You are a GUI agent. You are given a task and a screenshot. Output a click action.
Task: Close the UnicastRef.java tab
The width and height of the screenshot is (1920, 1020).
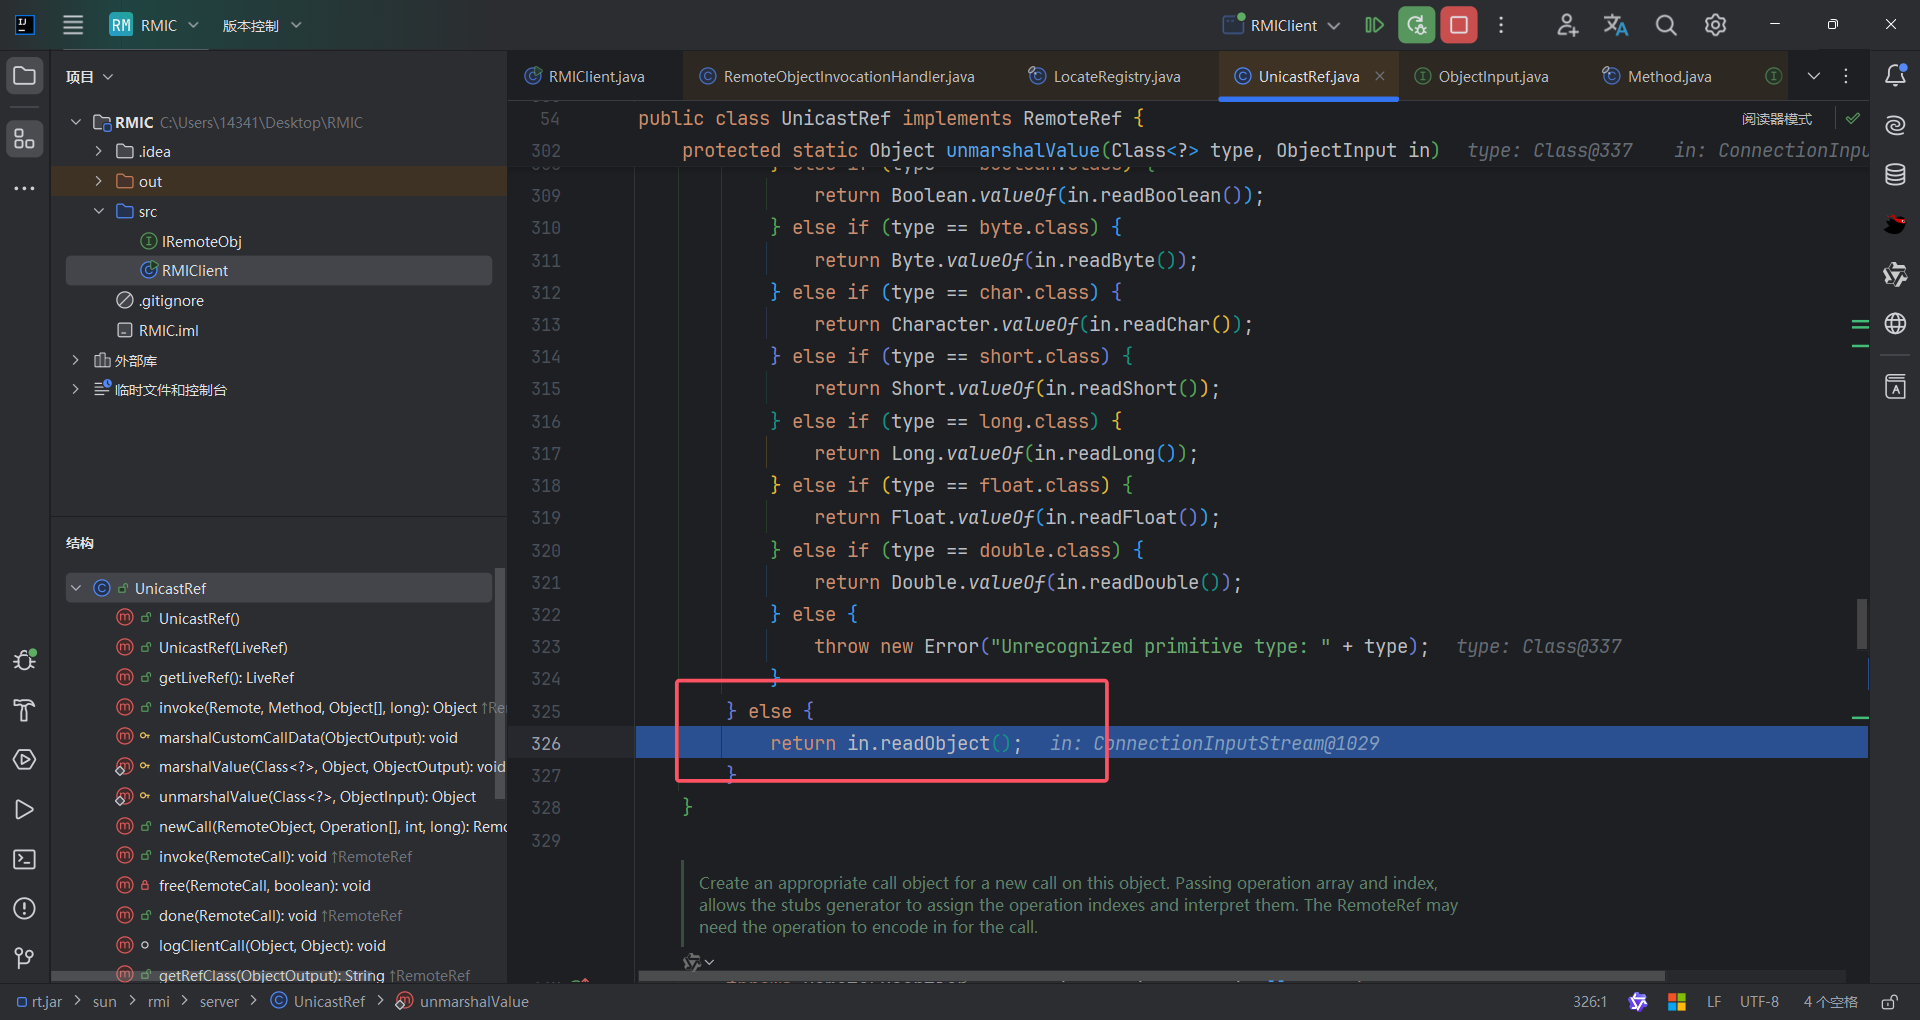point(1380,76)
